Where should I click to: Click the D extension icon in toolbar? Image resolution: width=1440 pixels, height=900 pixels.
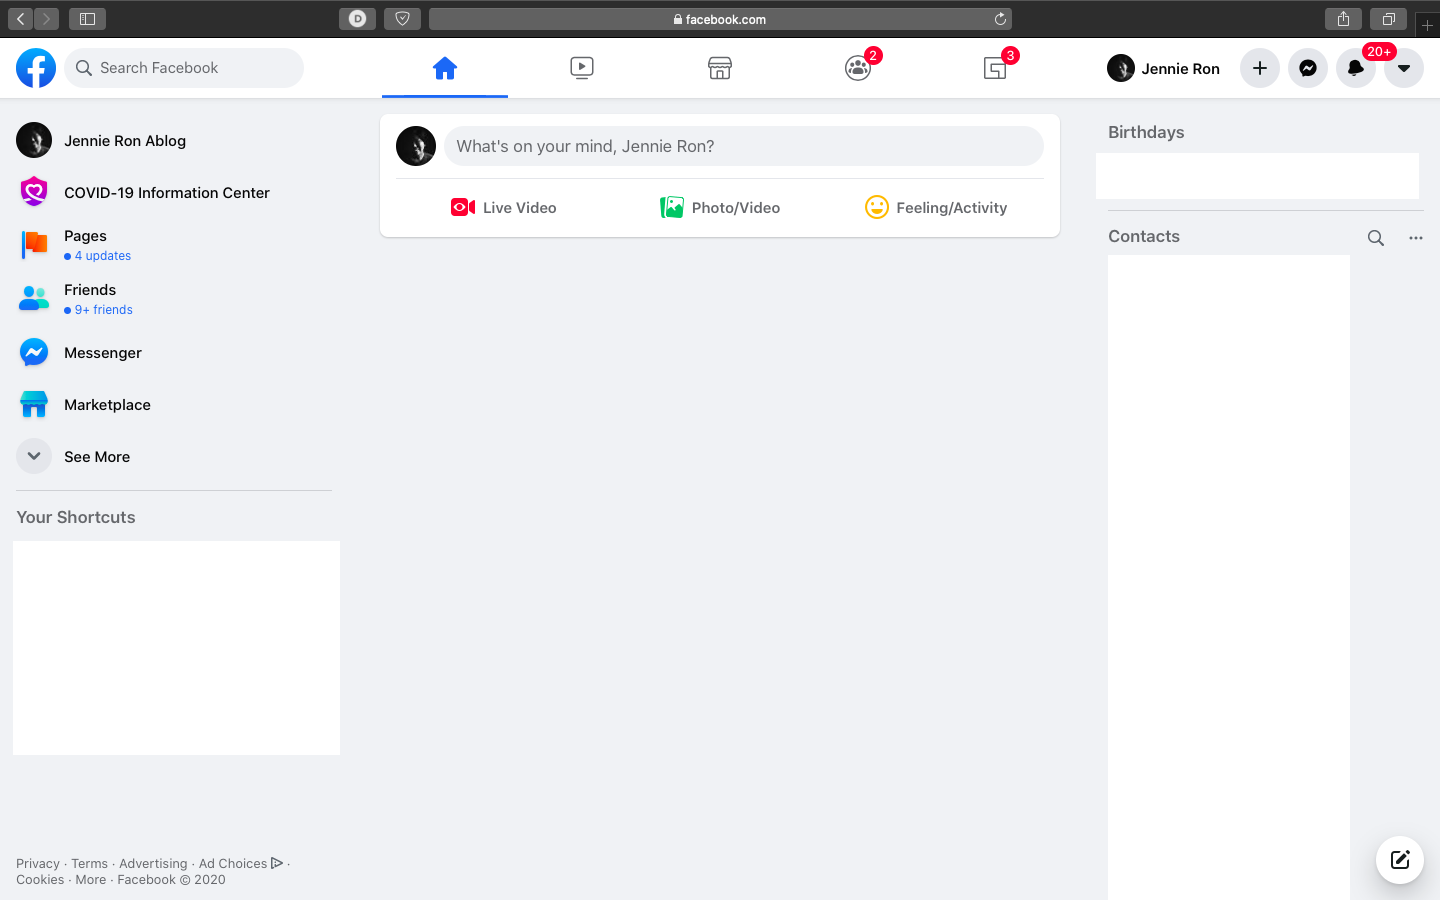click(357, 19)
